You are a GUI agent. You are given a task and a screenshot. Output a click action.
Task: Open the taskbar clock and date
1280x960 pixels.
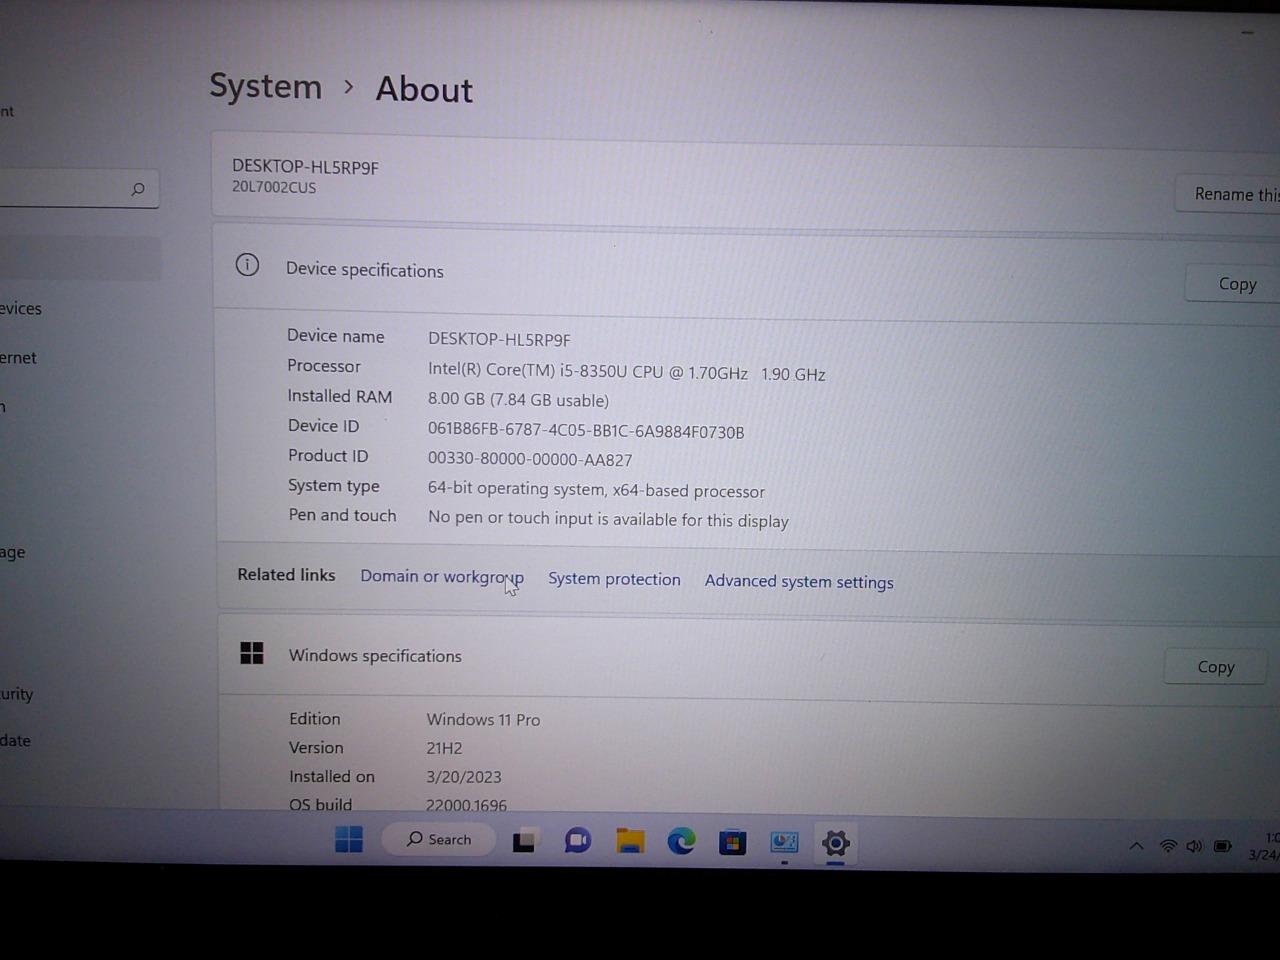(x=1264, y=846)
